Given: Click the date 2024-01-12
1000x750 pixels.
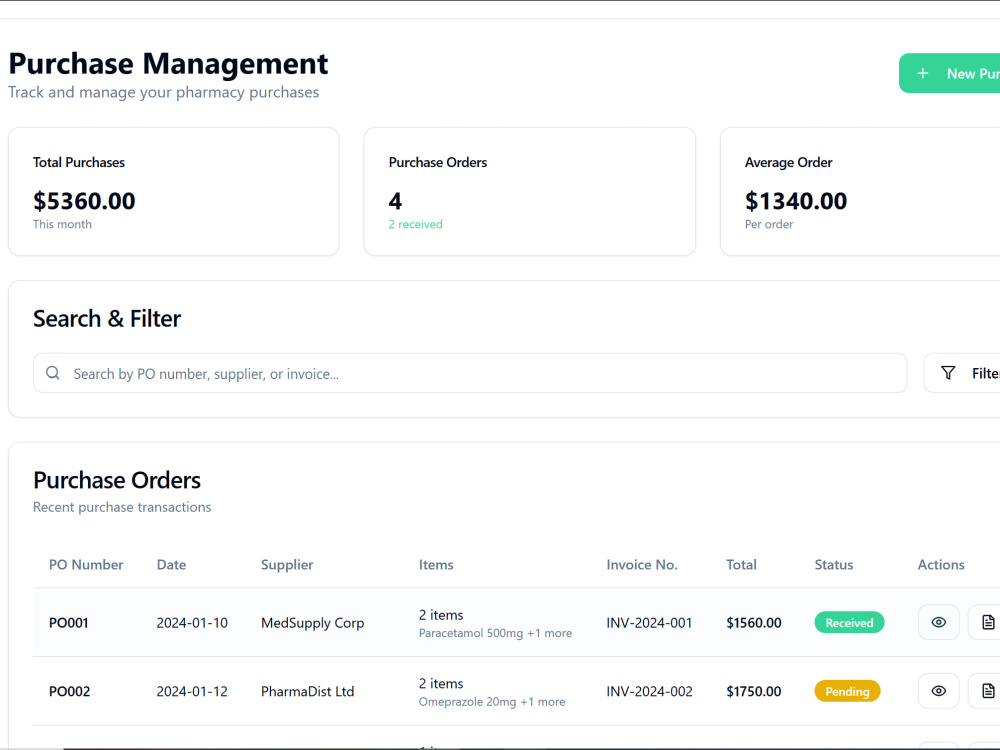Looking at the screenshot, I should pyautogui.click(x=192, y=691).
